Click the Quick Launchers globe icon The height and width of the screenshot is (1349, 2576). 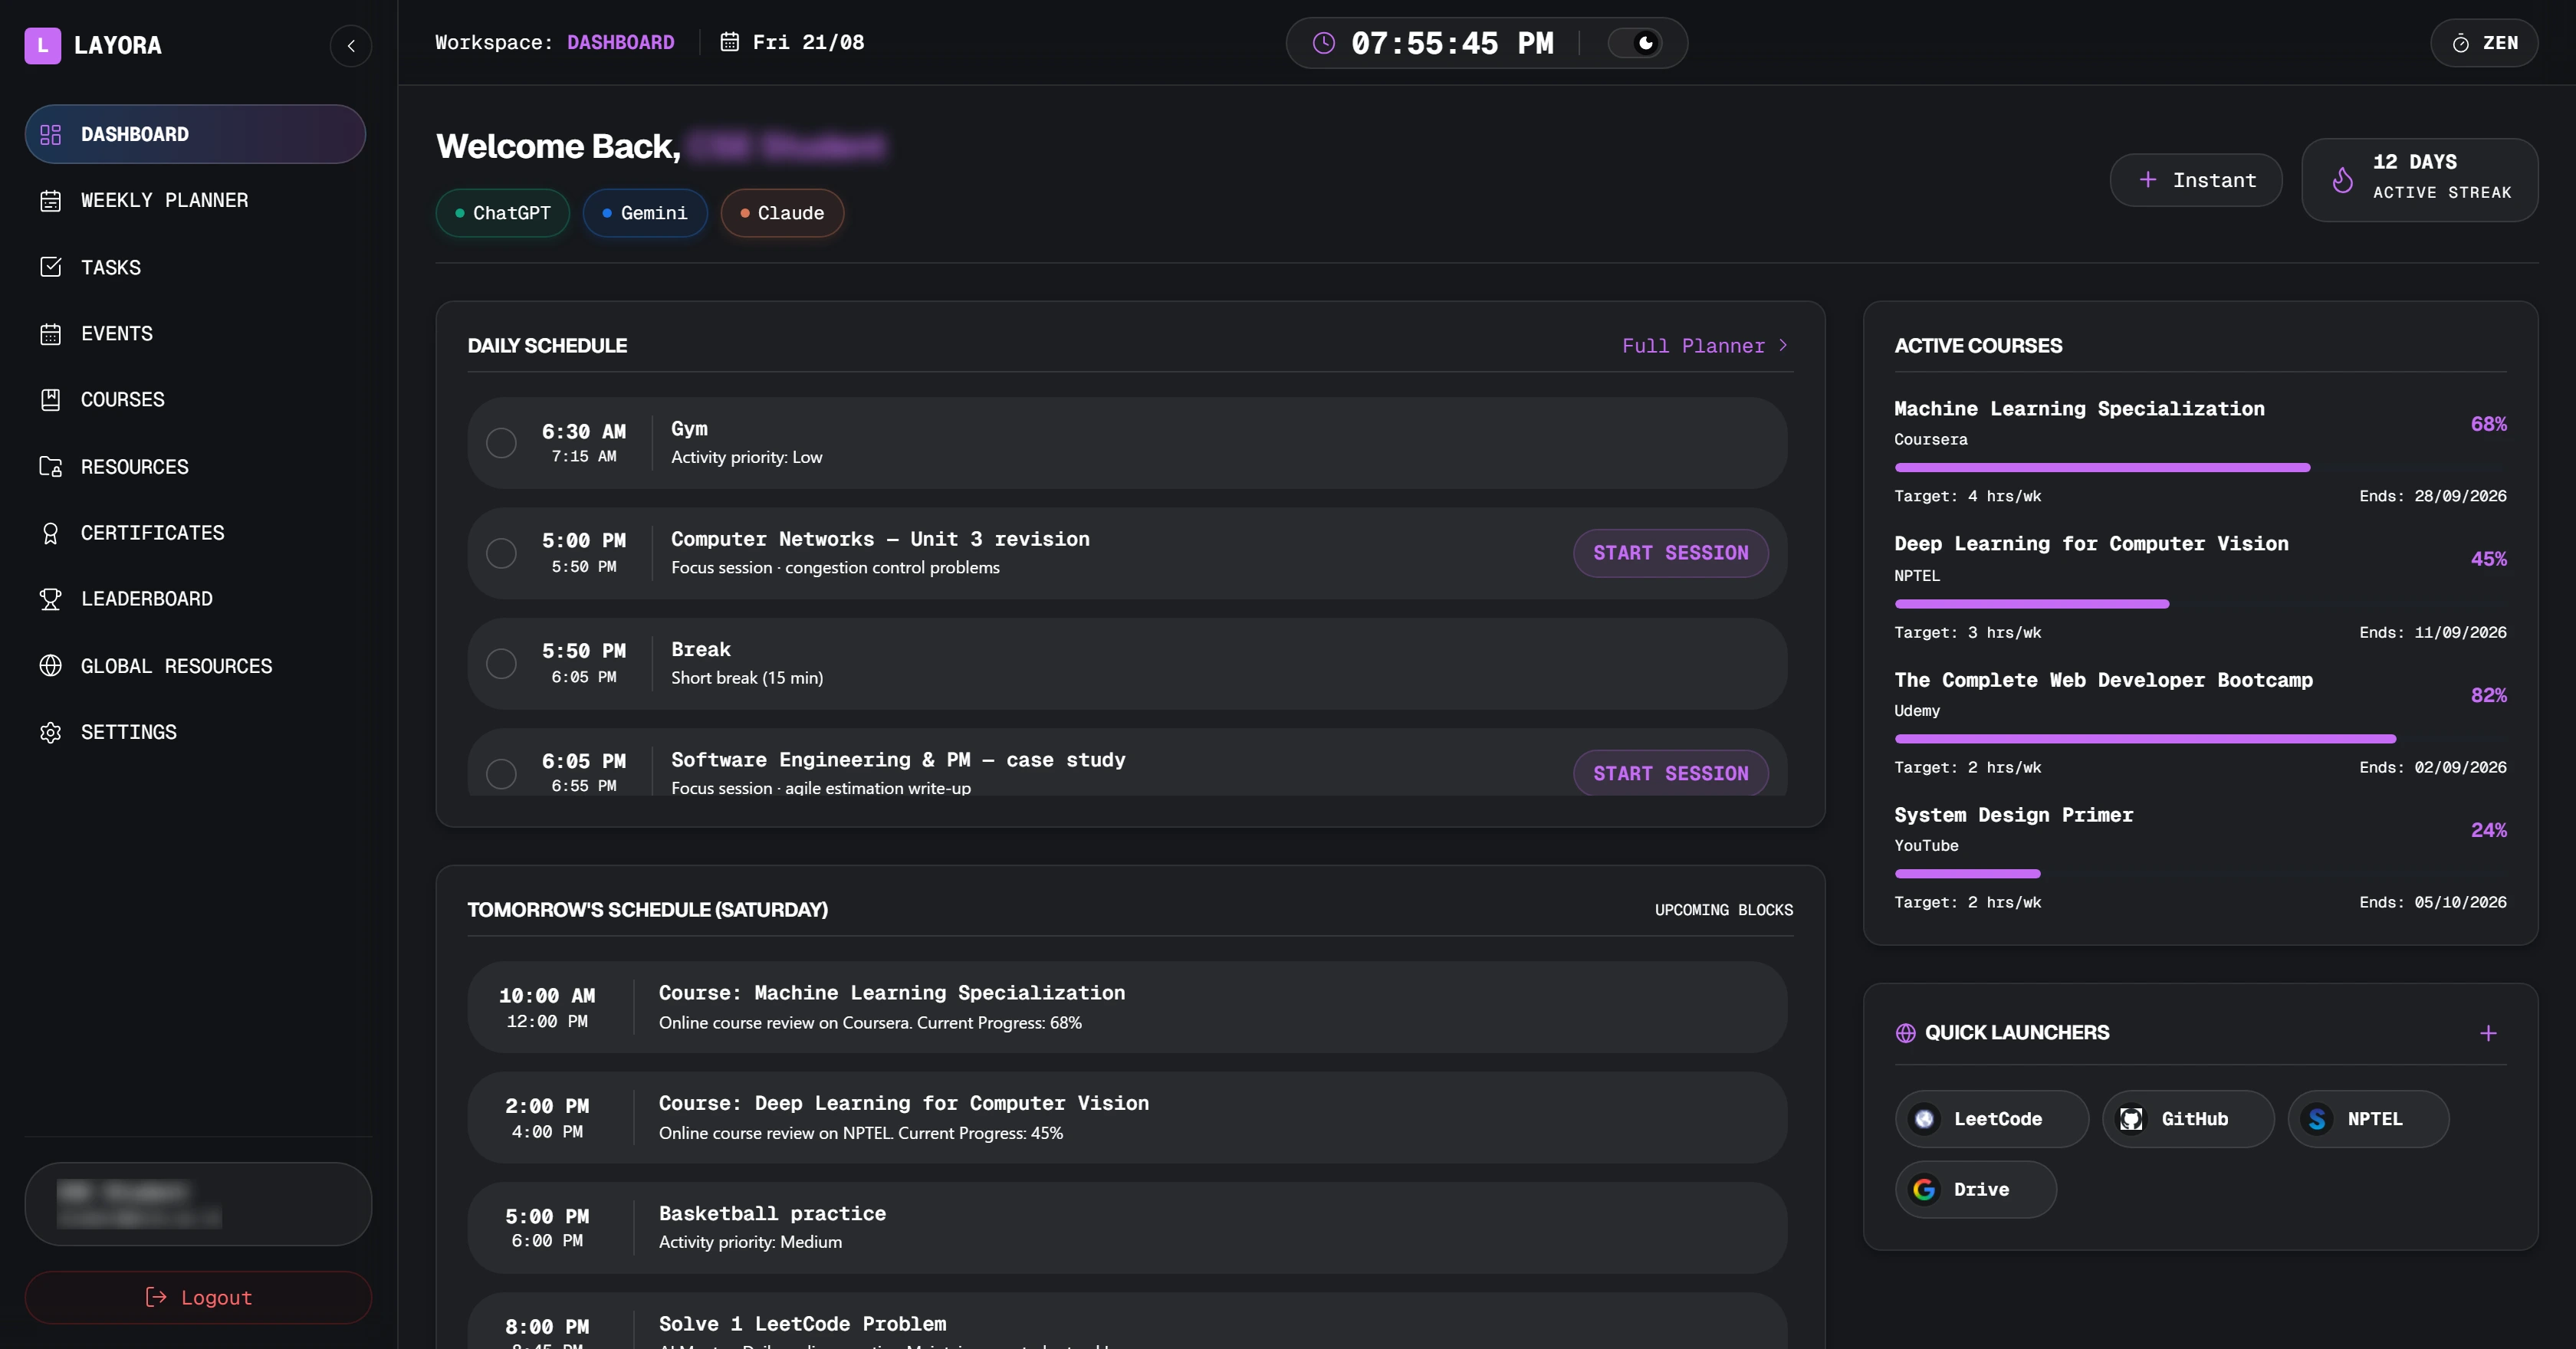pos(1905,1033)
